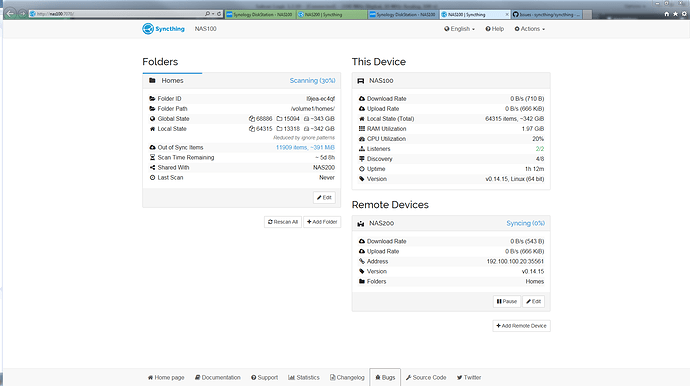
Task: Switch to the green NAS200 Syncthing tab
Action: click(x=331, y=15)
